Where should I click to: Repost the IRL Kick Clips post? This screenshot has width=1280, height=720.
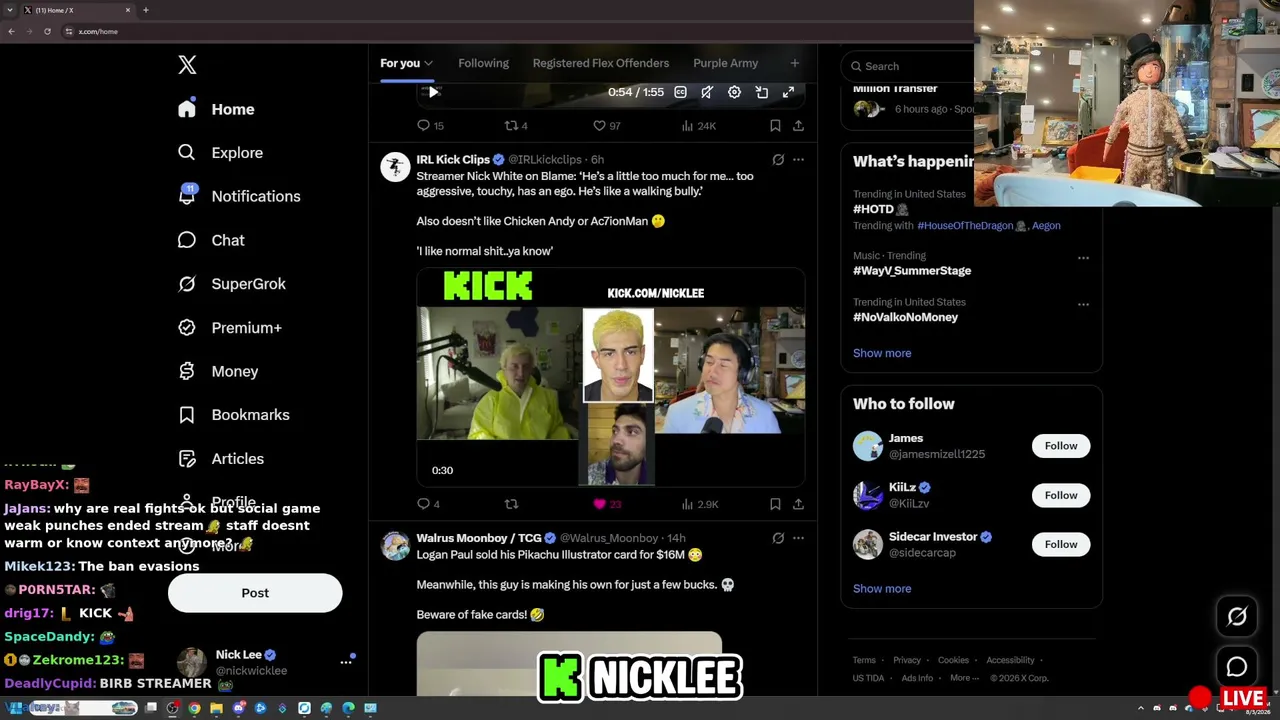coord(511,504)
